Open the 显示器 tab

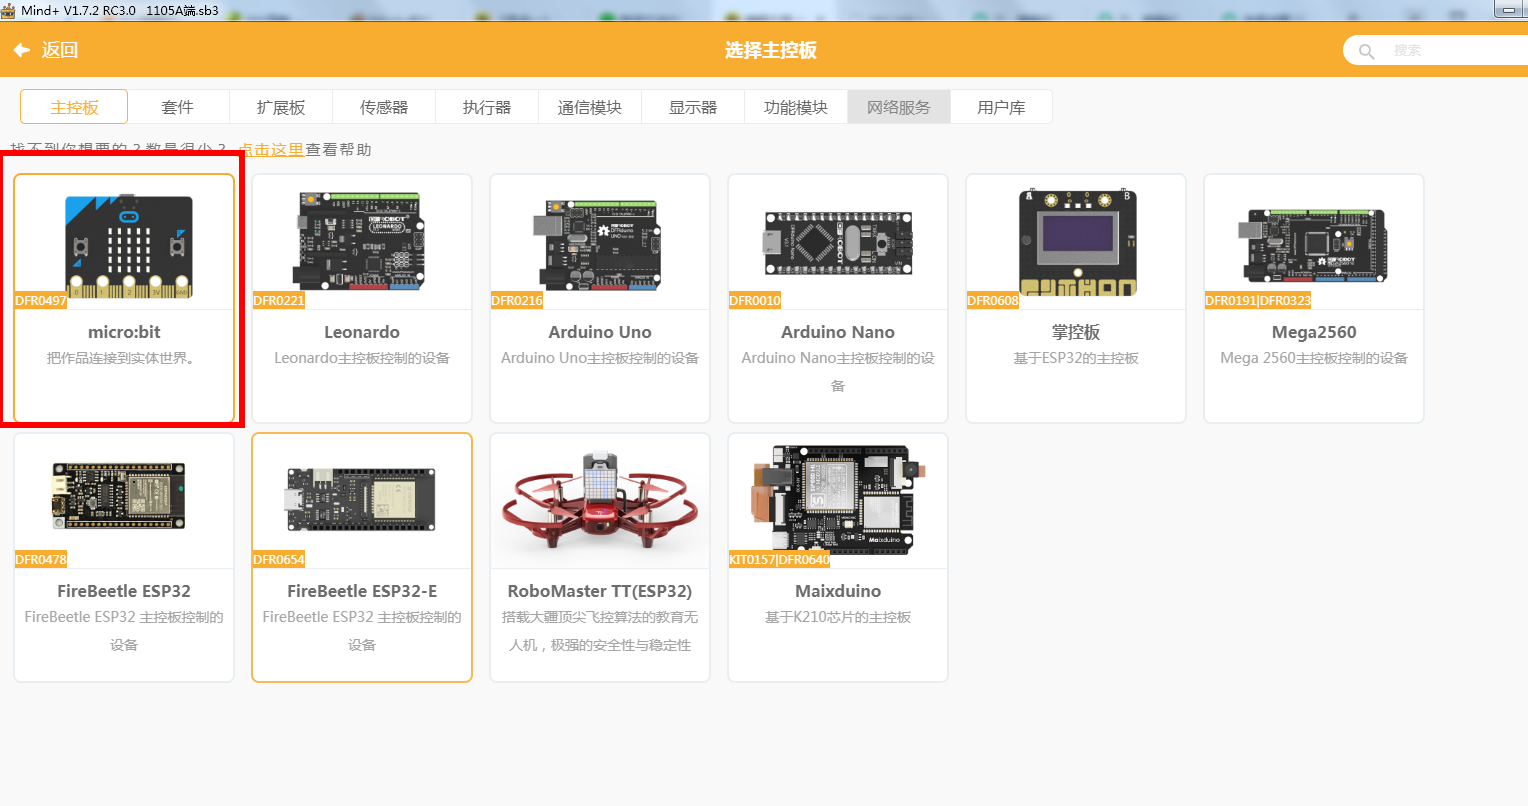pyautogui.click(x=693, y=107)
